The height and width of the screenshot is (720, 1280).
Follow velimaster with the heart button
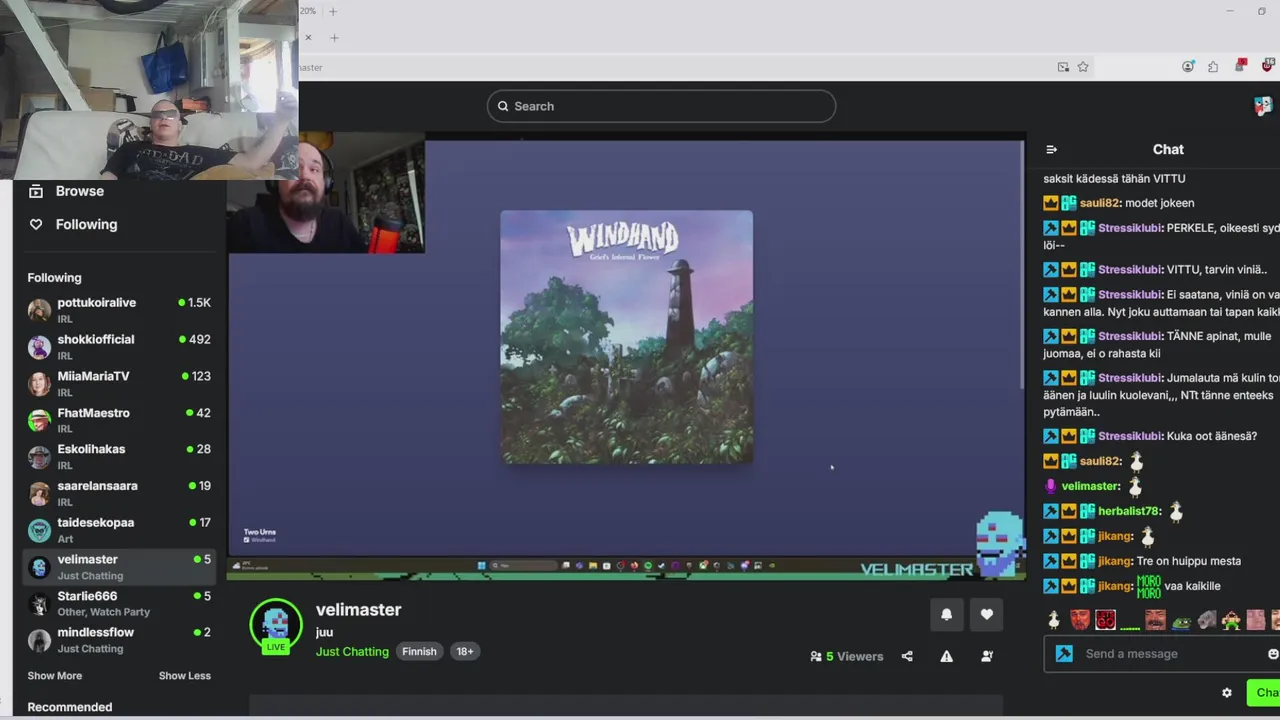[987, 614]
